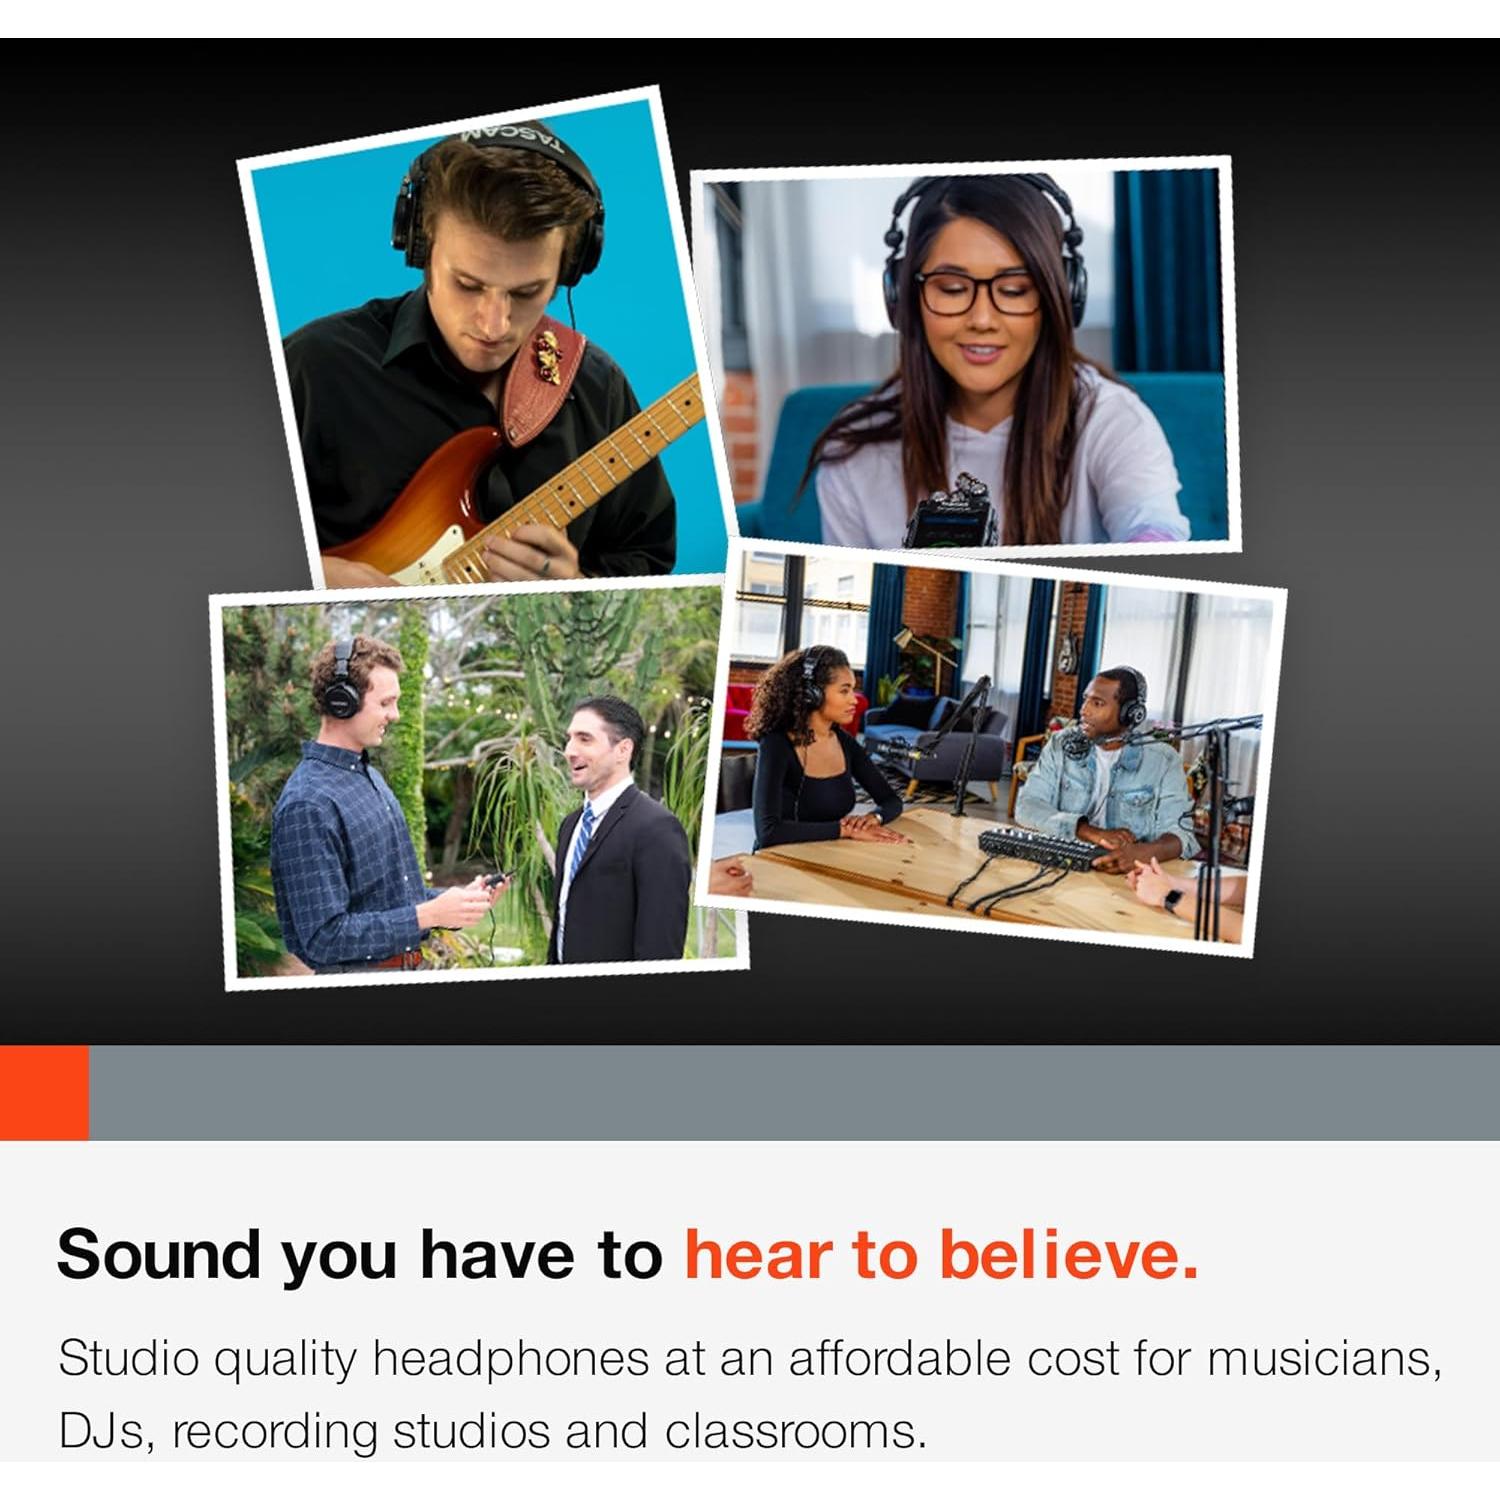Click the orange 'hear to believe.' text
Image resolution: width=1500 pixels, height=1500 pixels.
point(941,1254)
